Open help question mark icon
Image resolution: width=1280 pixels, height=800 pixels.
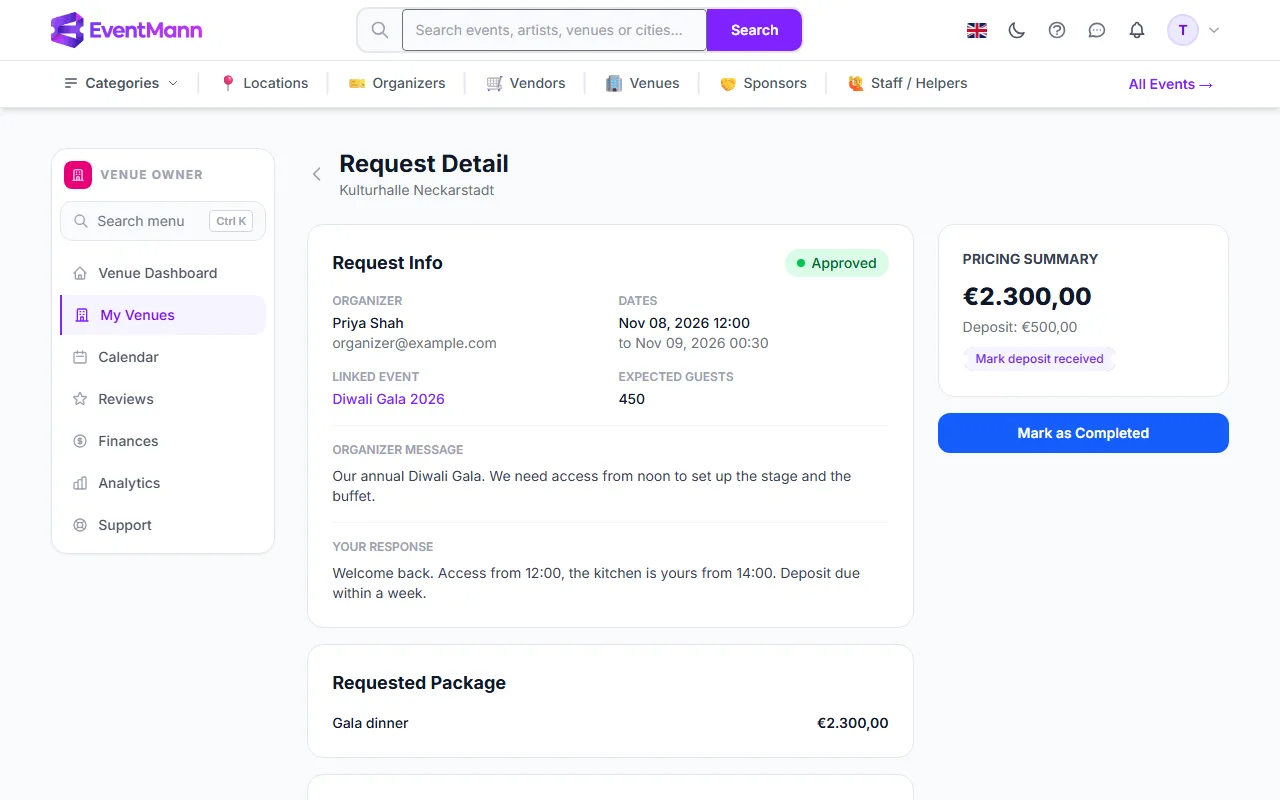(1057, 30)
